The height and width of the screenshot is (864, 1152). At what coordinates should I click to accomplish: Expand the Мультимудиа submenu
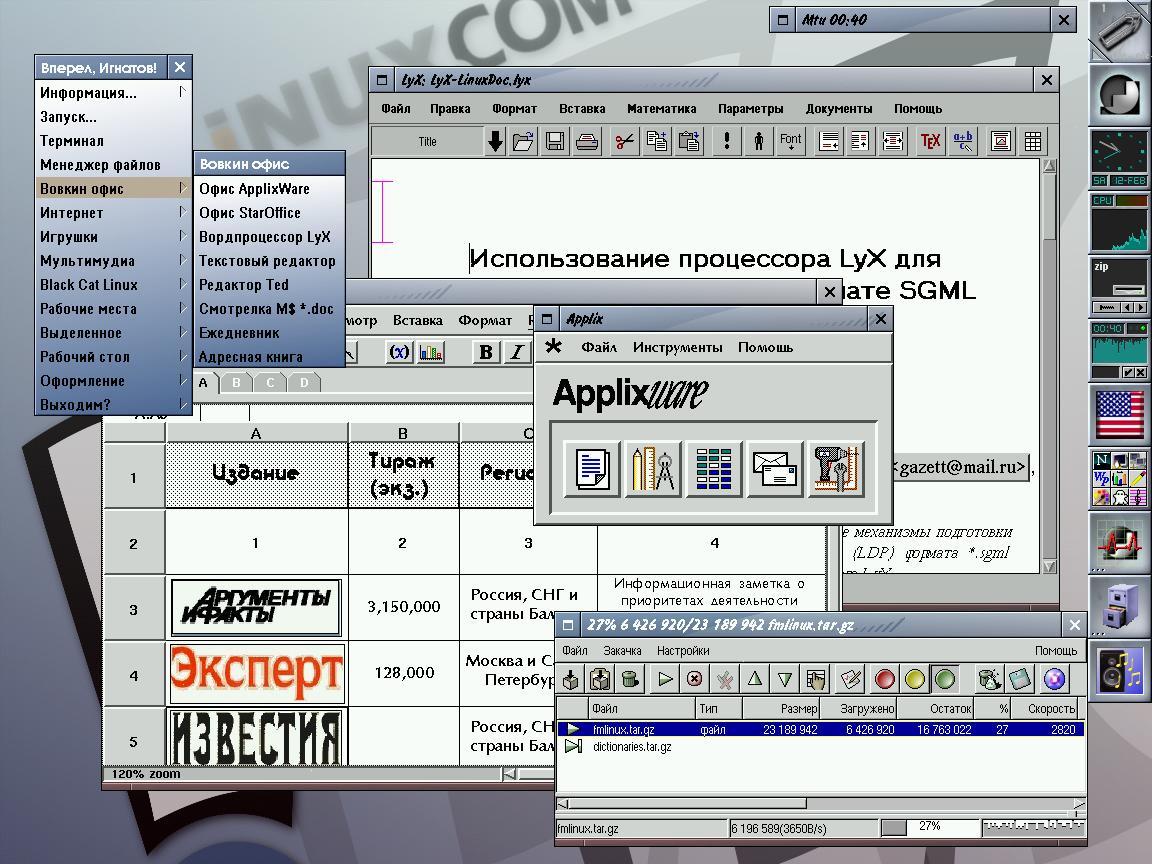[113, 261]
